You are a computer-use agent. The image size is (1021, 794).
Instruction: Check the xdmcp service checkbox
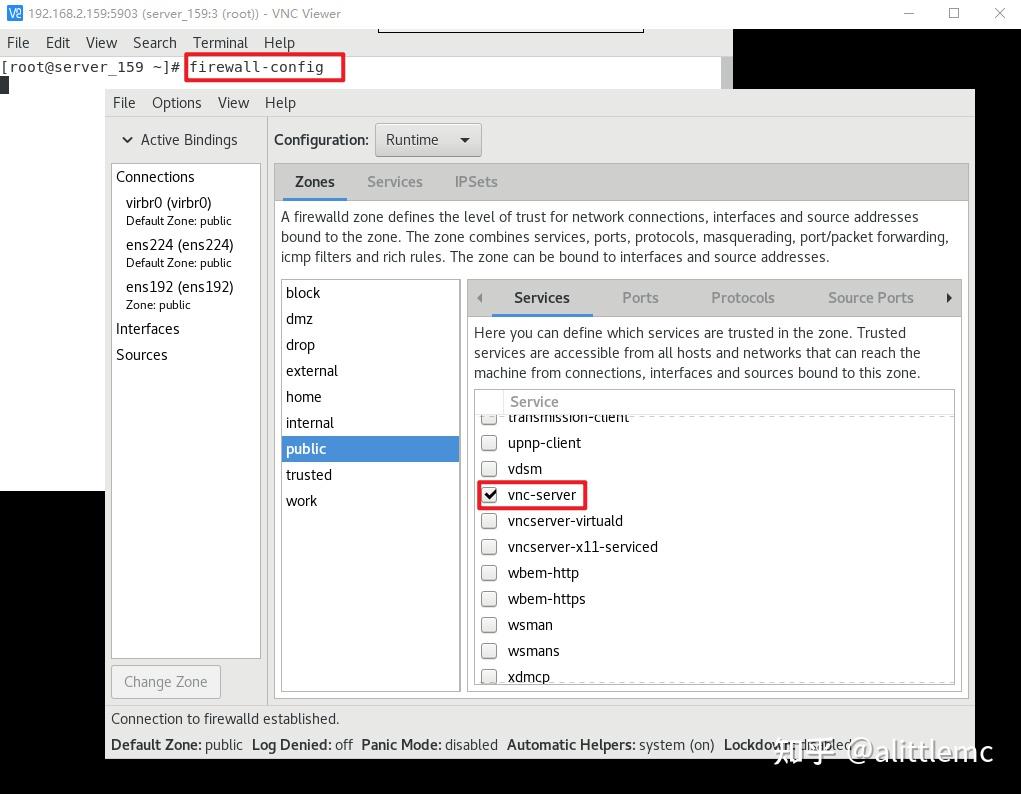pos(489,676)
